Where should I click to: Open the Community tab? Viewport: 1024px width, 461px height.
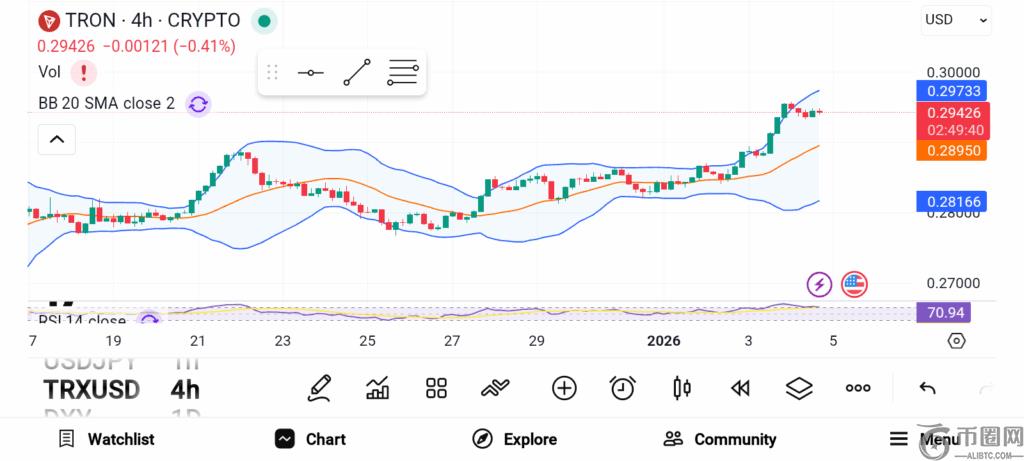(x=720, y=439)
